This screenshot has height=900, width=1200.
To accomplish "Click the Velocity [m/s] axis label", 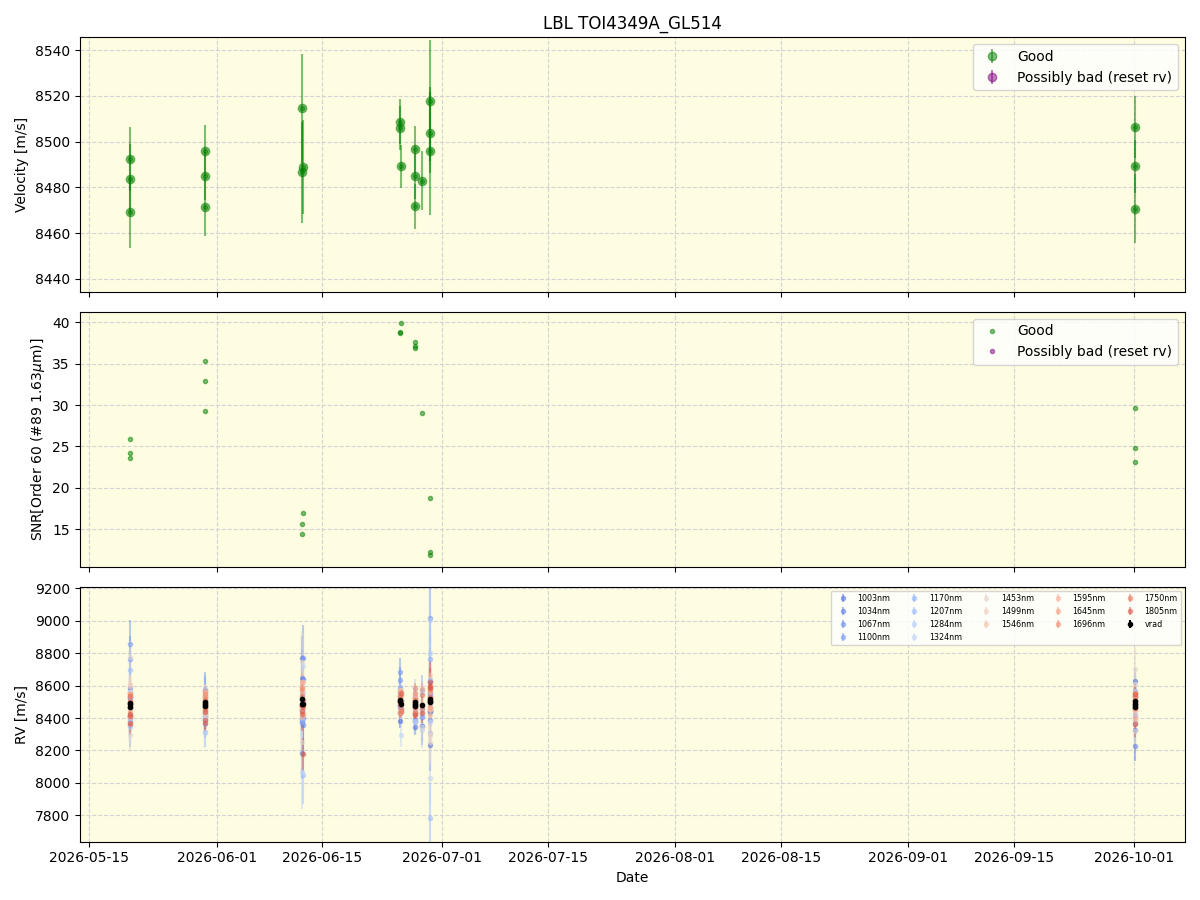I will (x=21, y=165).
